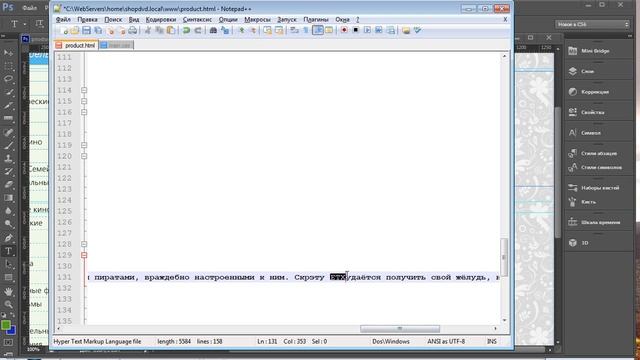Open the Файл menu in Notepad++
This screenshot has width=640, height=360.
point(63,19)
